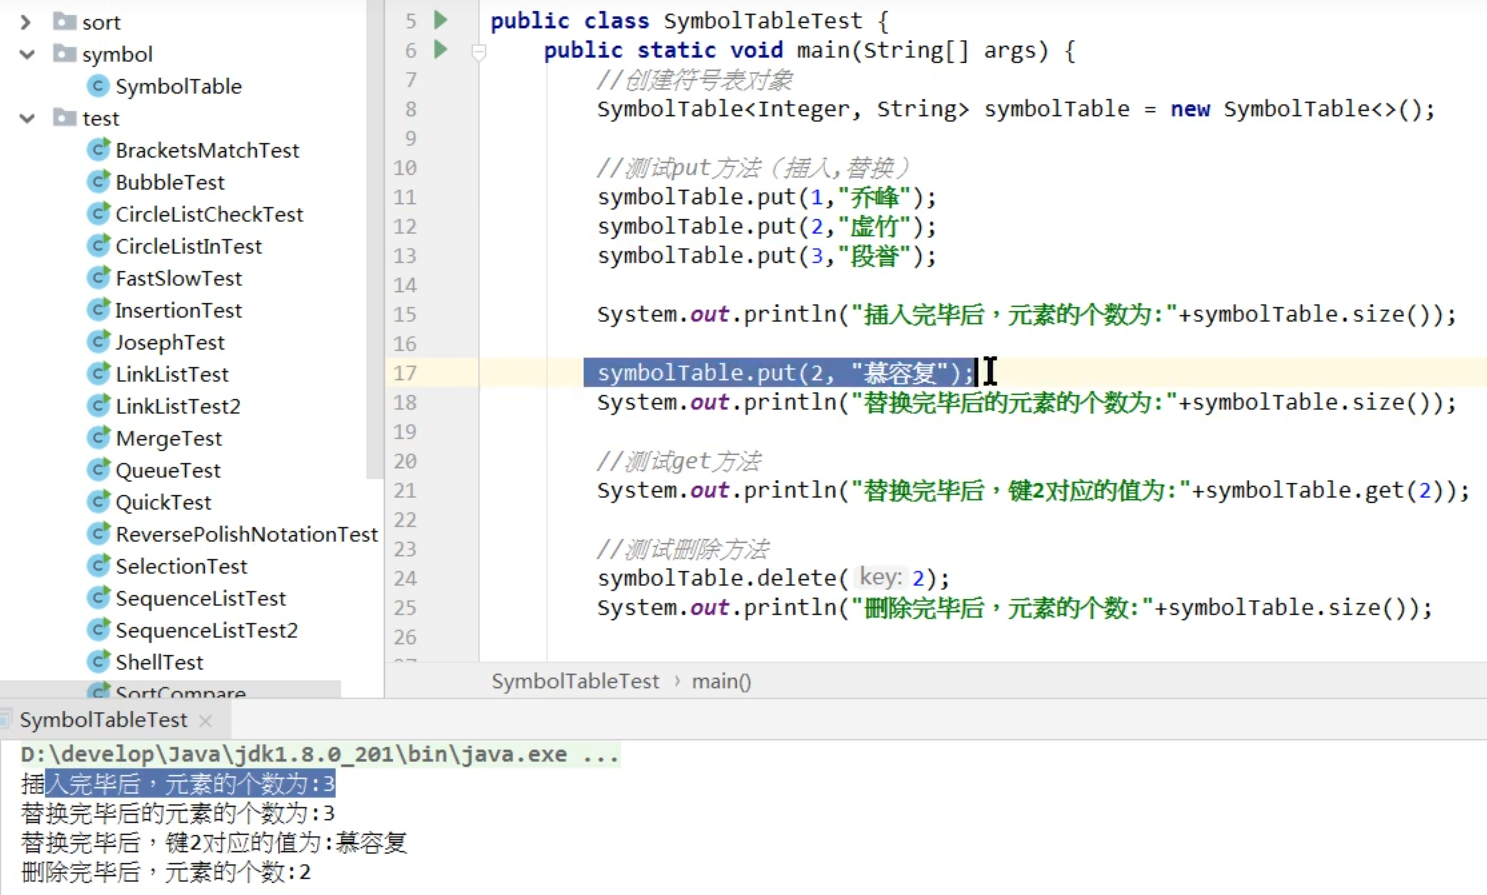
Task: Select ShellTest in project tree
Action: click(159, 662)
